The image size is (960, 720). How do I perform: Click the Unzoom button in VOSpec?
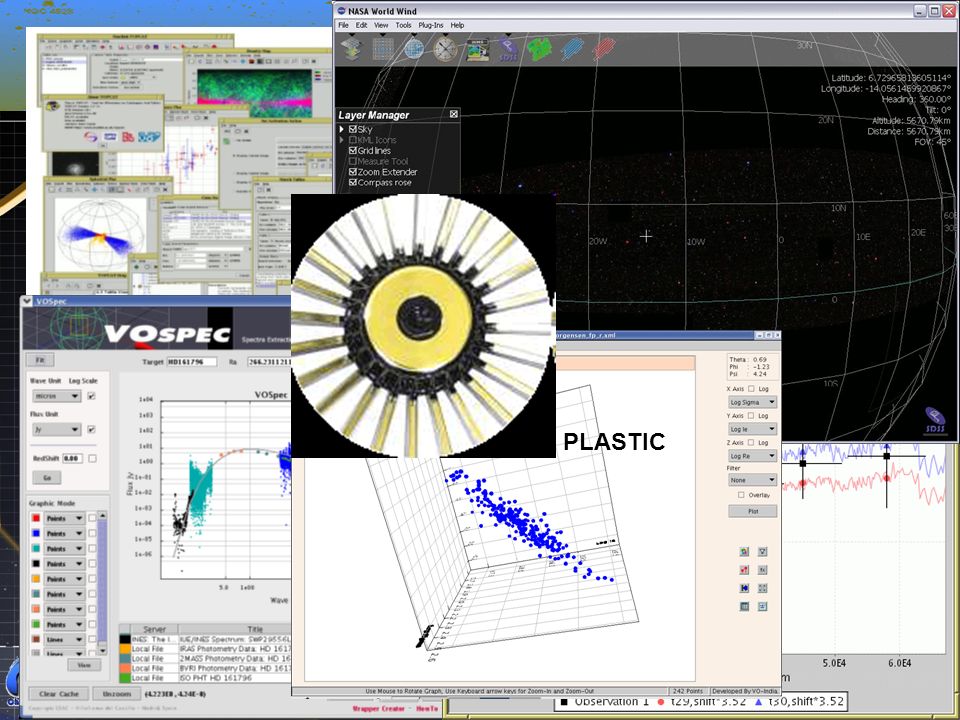tap(117, 694)
